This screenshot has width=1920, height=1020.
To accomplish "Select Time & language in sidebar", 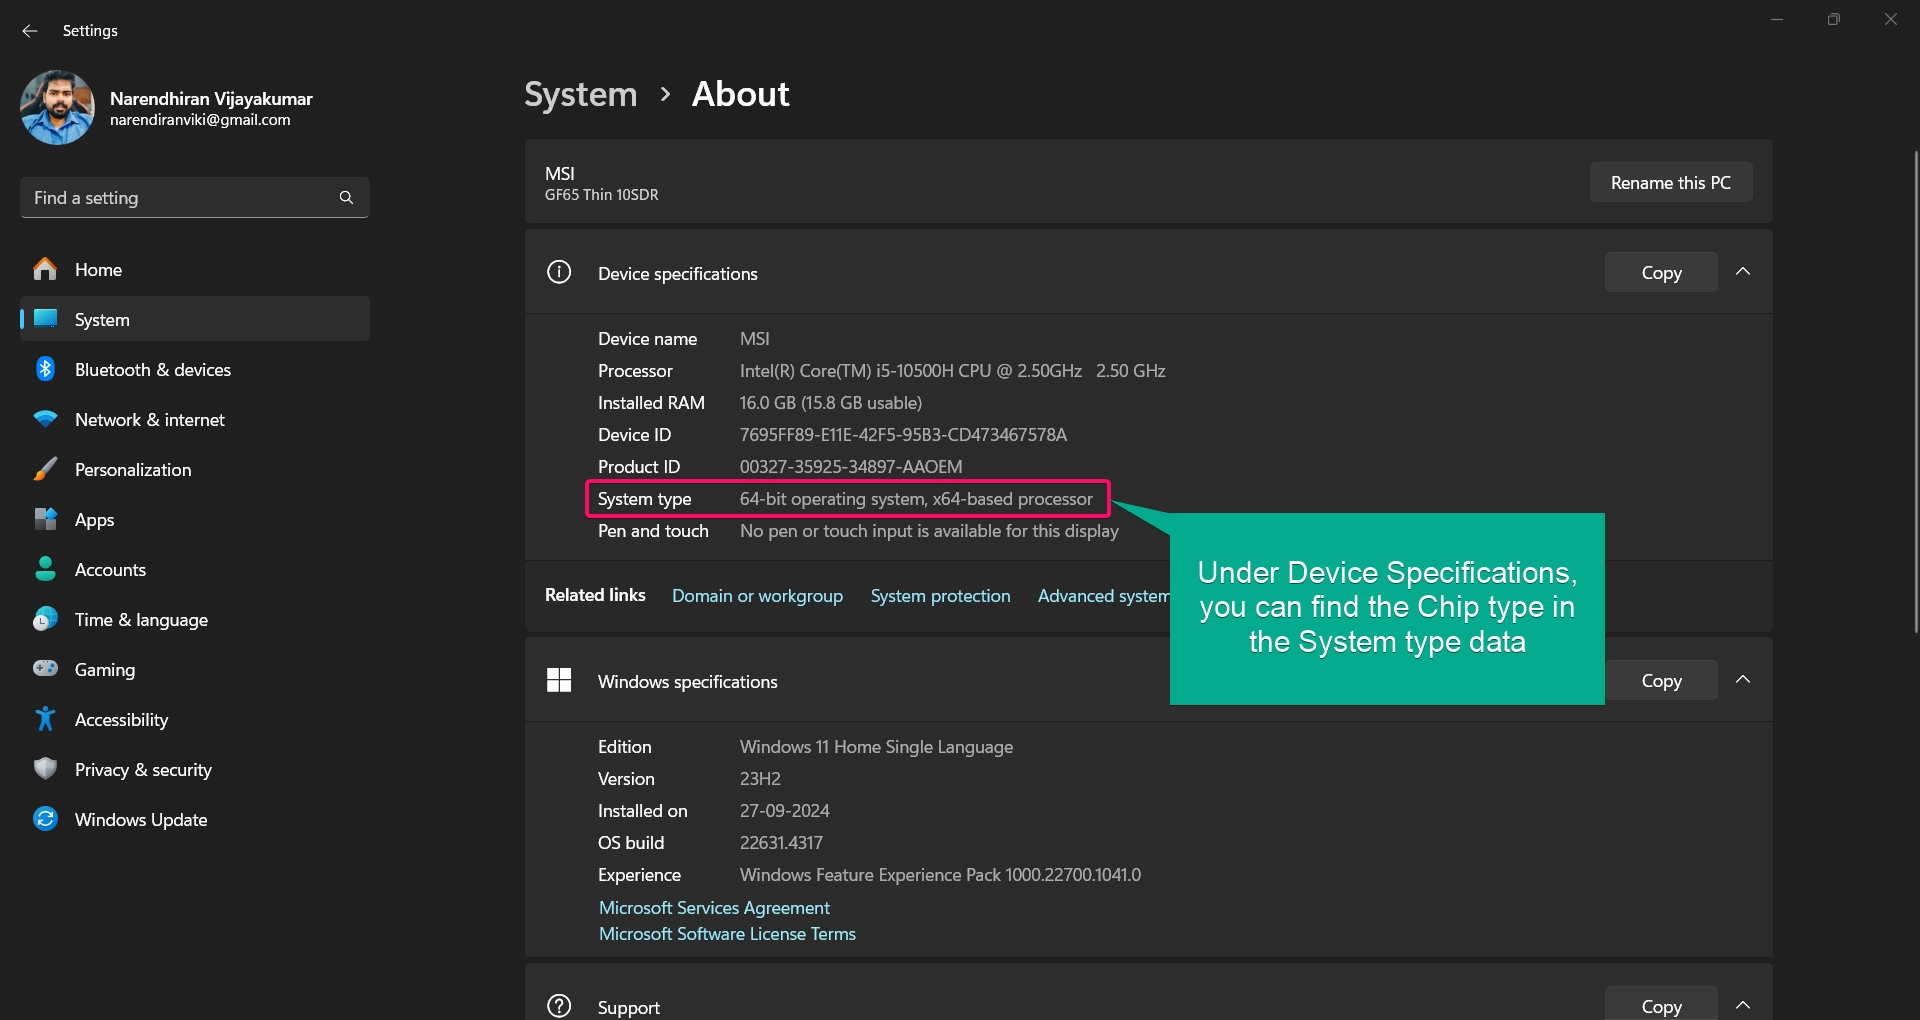I will [195, 619].
